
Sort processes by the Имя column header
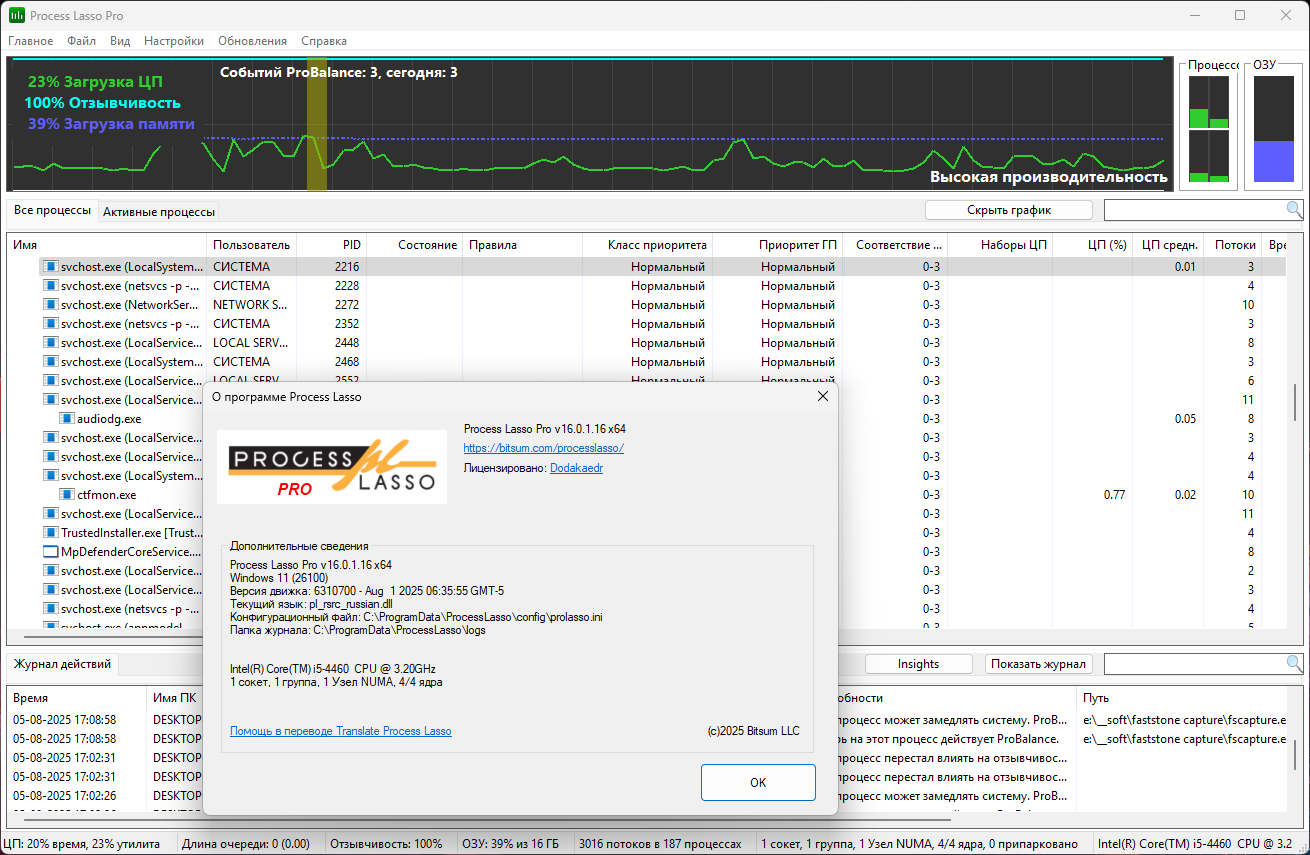(107, 245)
